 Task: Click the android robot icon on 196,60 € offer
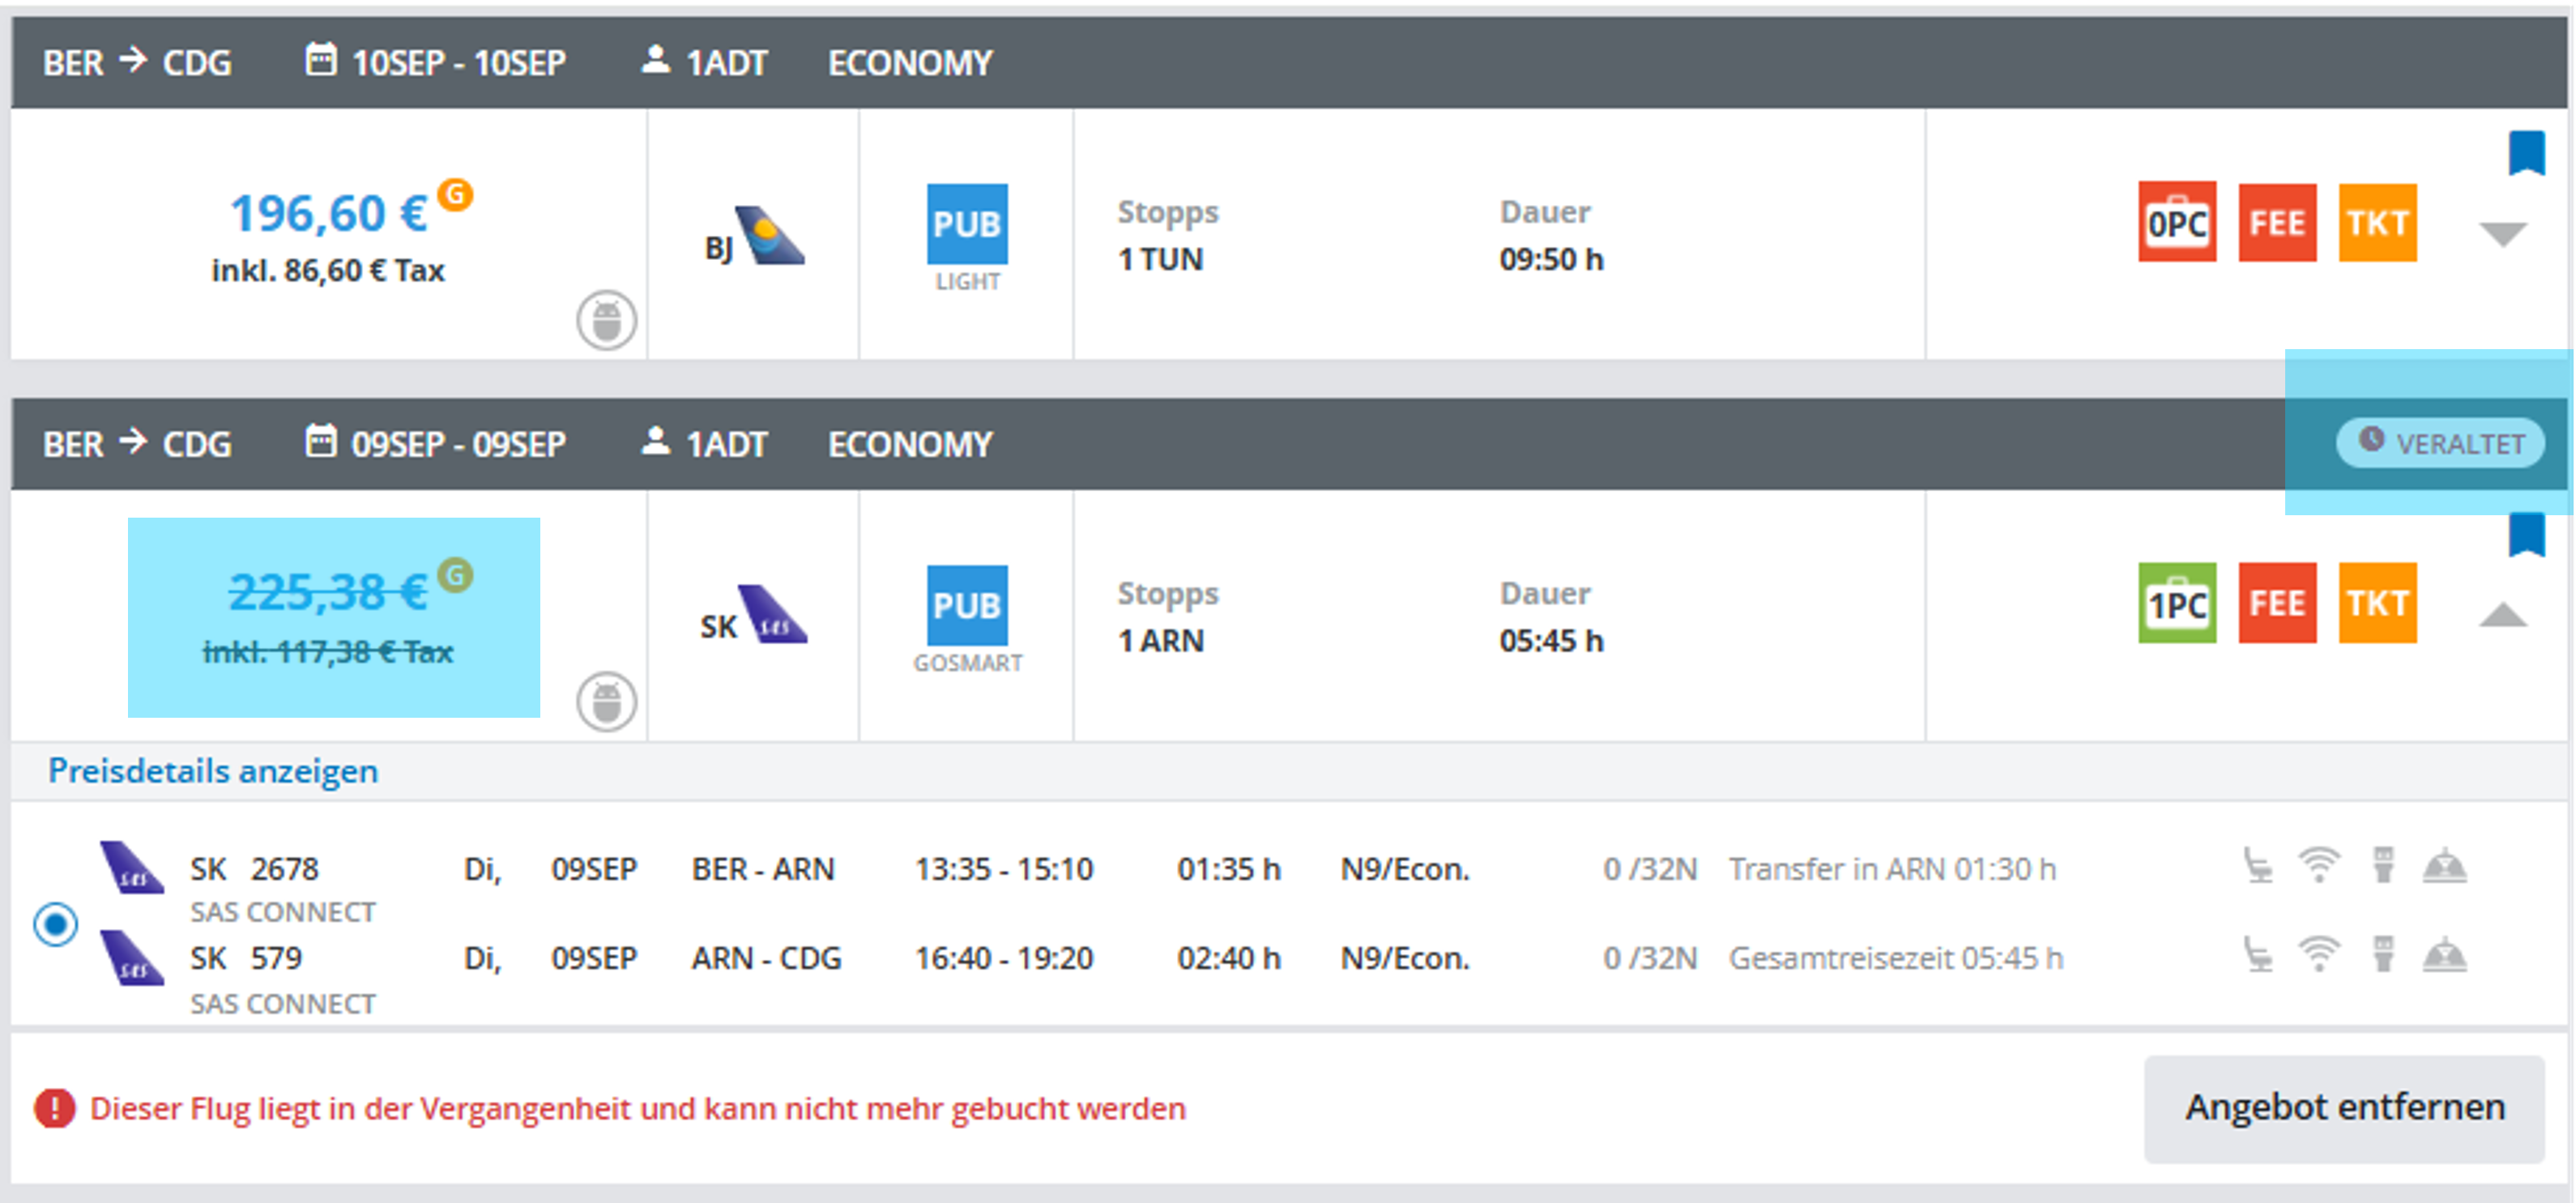(x=606, y=320)
